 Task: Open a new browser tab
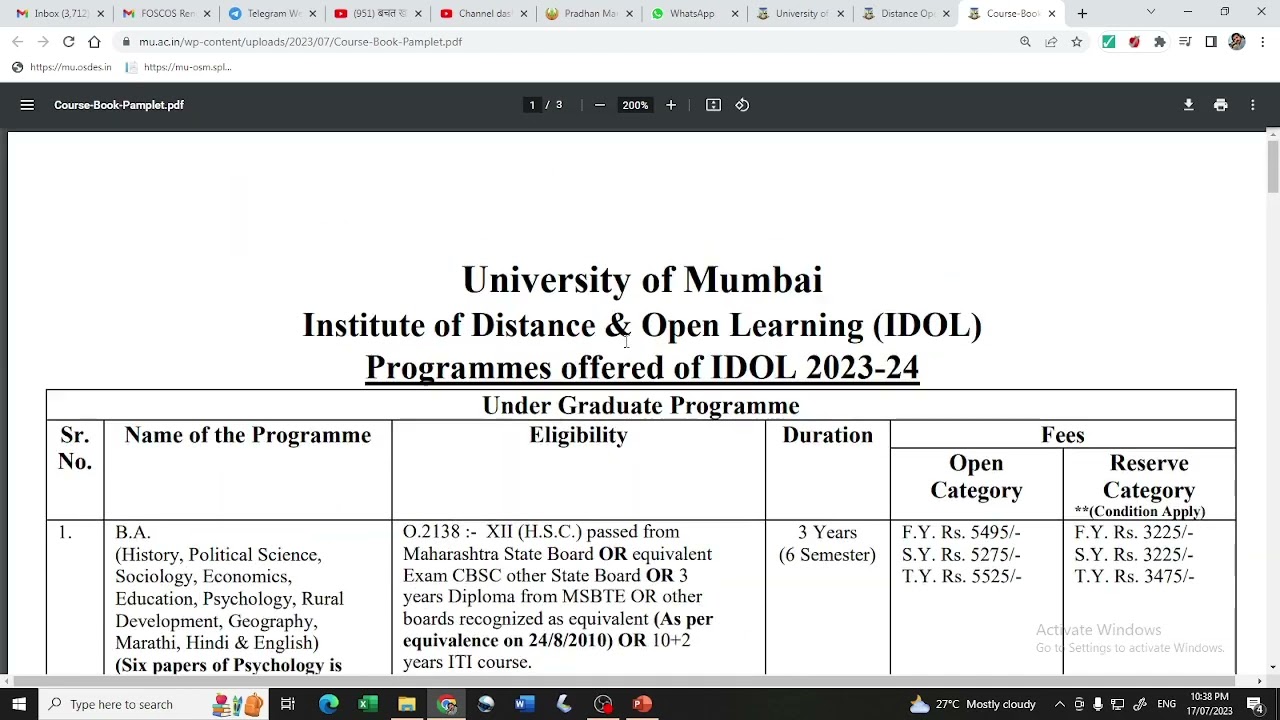(1082, 13)
